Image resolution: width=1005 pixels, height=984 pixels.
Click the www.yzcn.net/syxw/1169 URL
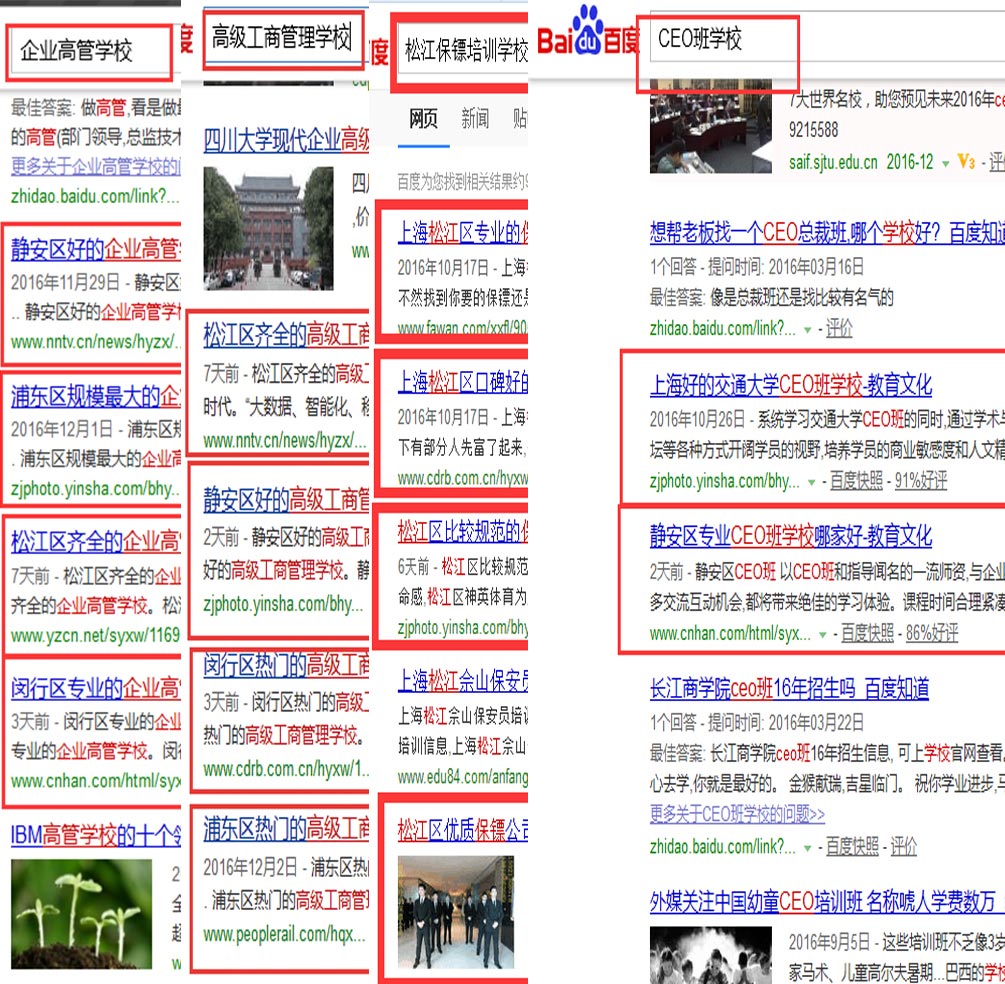point(96,635)
